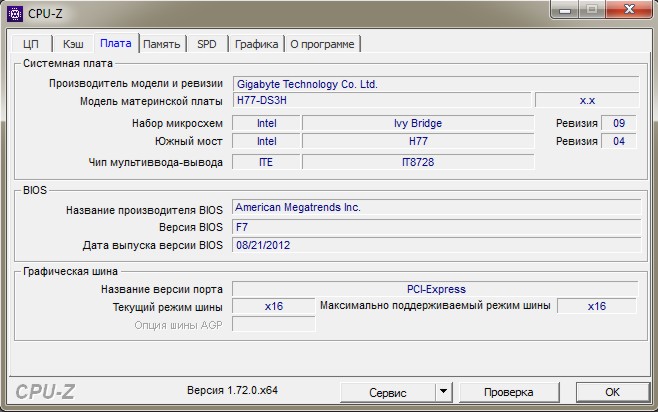The image size is (658, 412).
Task: Click the CPU-Z icon in the title bar
Action: click(15, 13)
